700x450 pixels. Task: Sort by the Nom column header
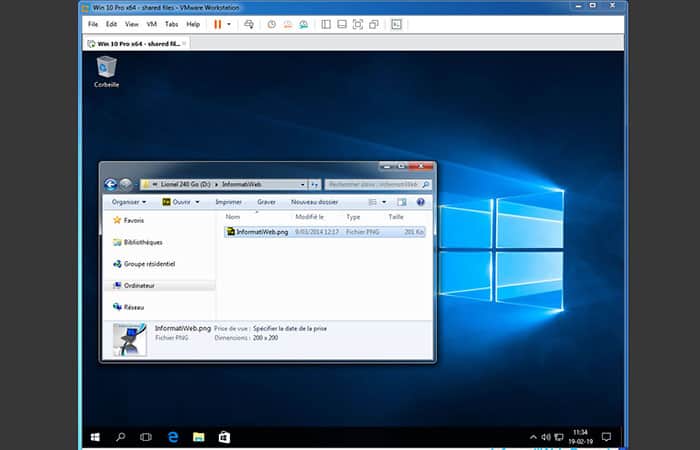[233, 217]
